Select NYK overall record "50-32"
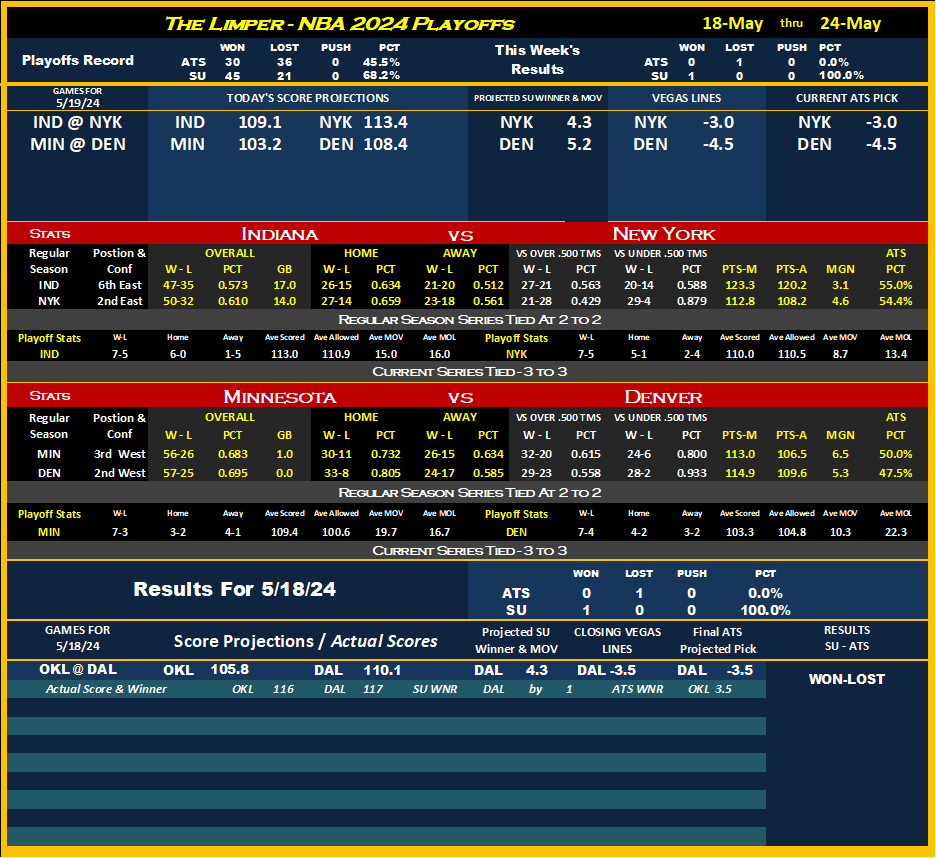The width and height of the screenshot is (936, 858). click(178, 302)
